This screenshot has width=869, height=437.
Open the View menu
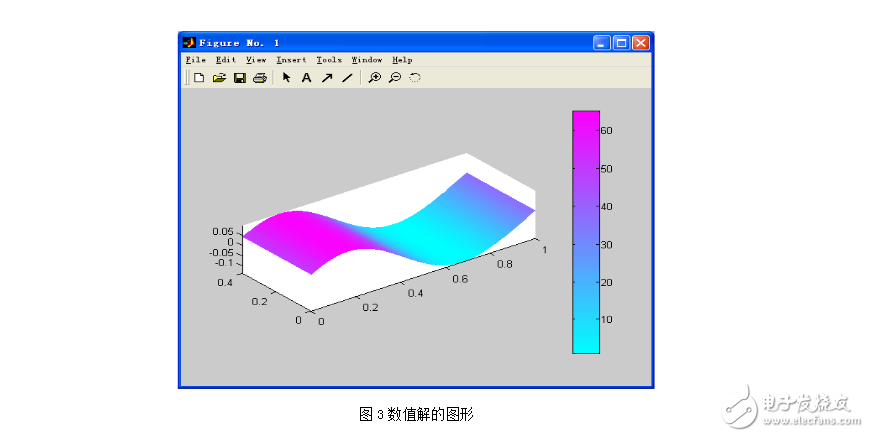pos(256,60)
